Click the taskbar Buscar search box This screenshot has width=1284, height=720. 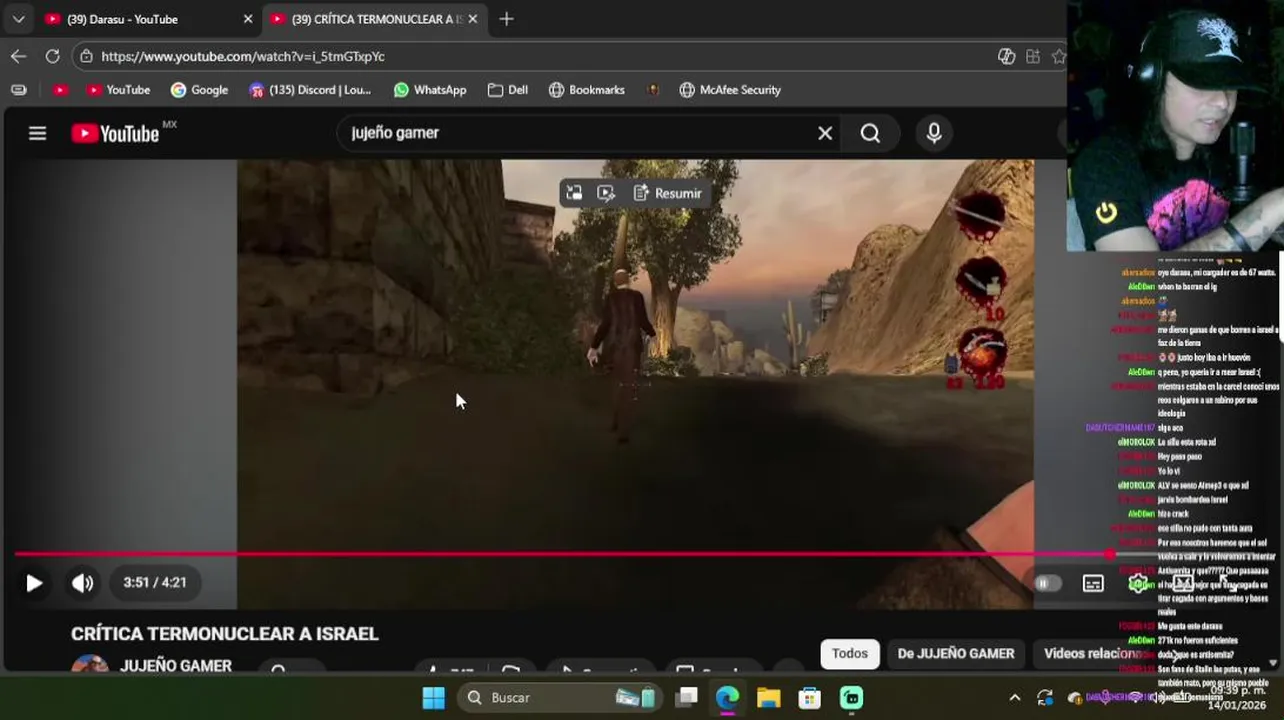[560, 697]
